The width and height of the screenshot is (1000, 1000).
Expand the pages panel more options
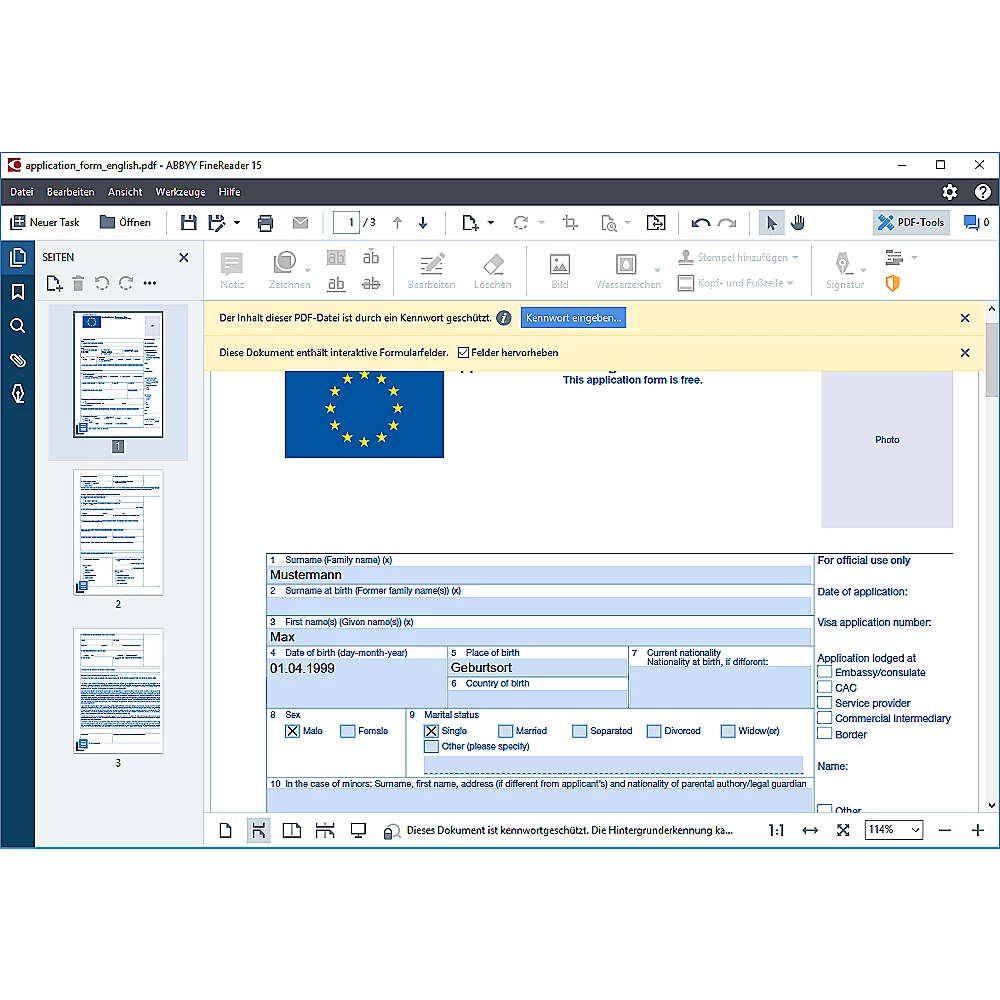(x=150, y=284)
